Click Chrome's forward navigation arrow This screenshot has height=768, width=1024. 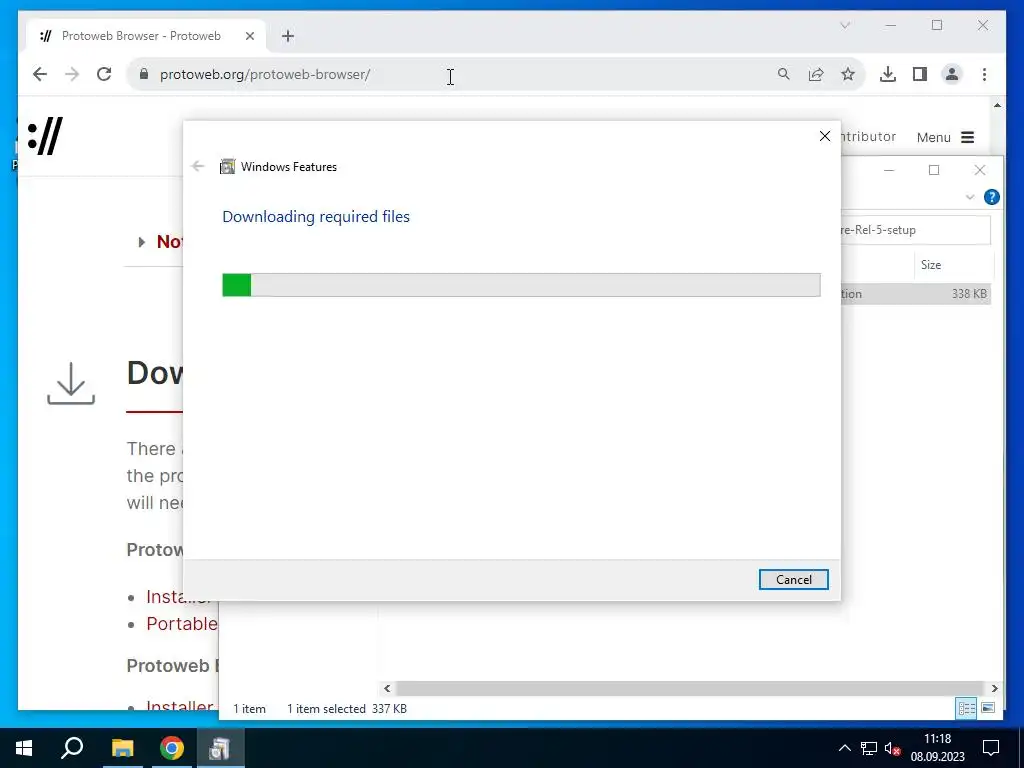(x=72, y=74)
